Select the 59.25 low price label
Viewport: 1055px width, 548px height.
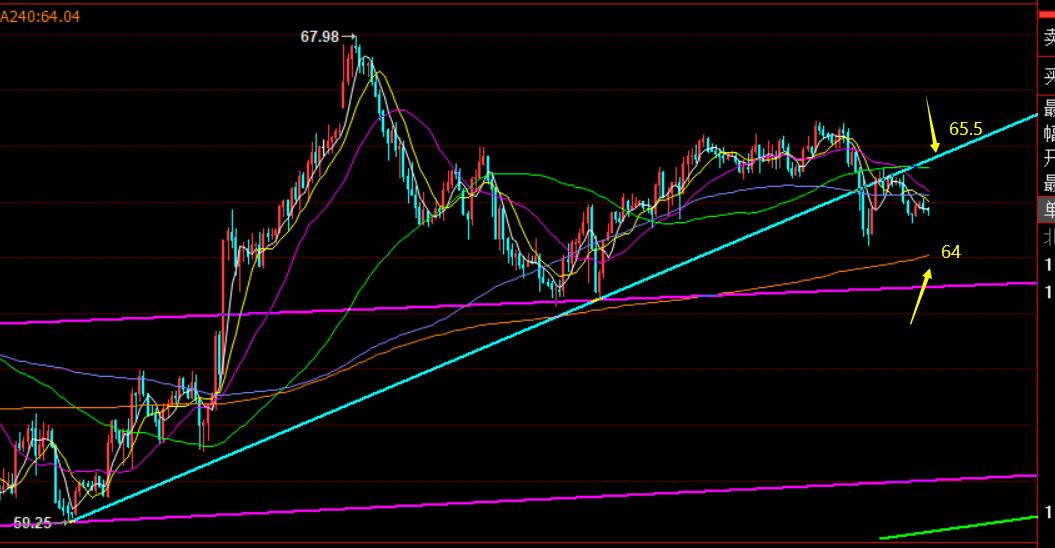click(x=32, y=523)
